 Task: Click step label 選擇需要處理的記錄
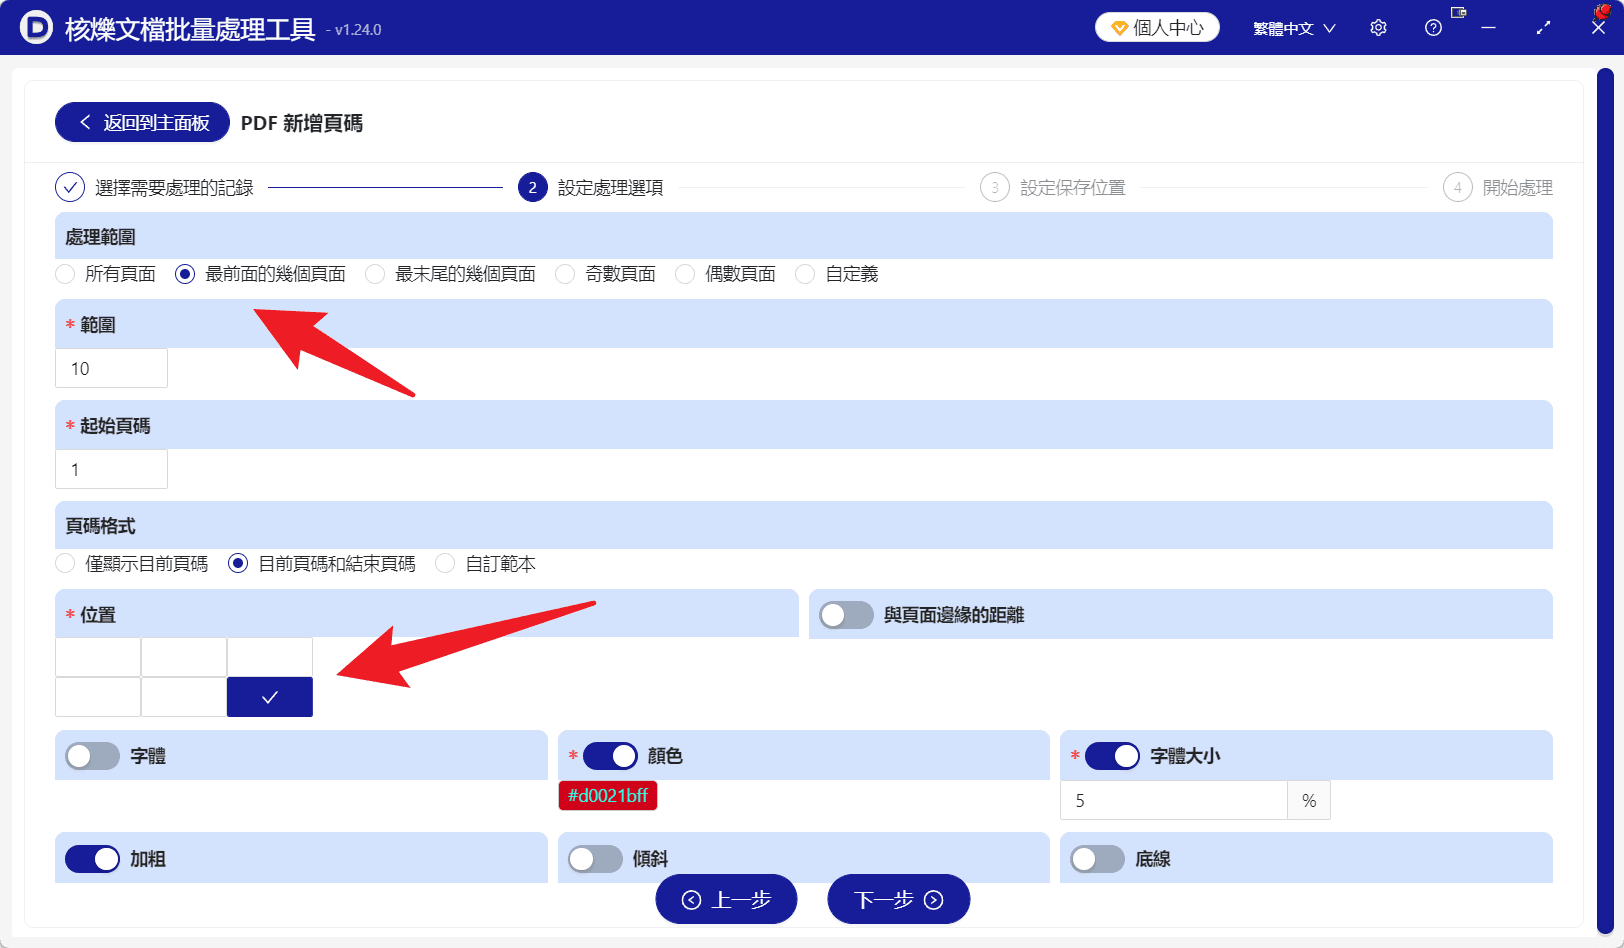point(174,188)
